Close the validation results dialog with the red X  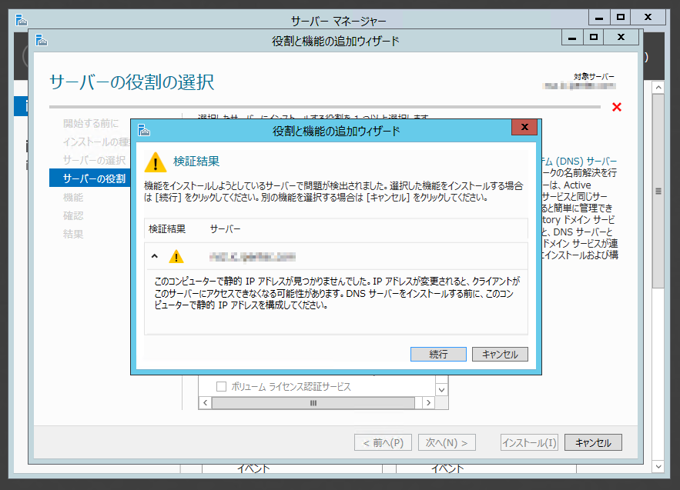point(524,127)
